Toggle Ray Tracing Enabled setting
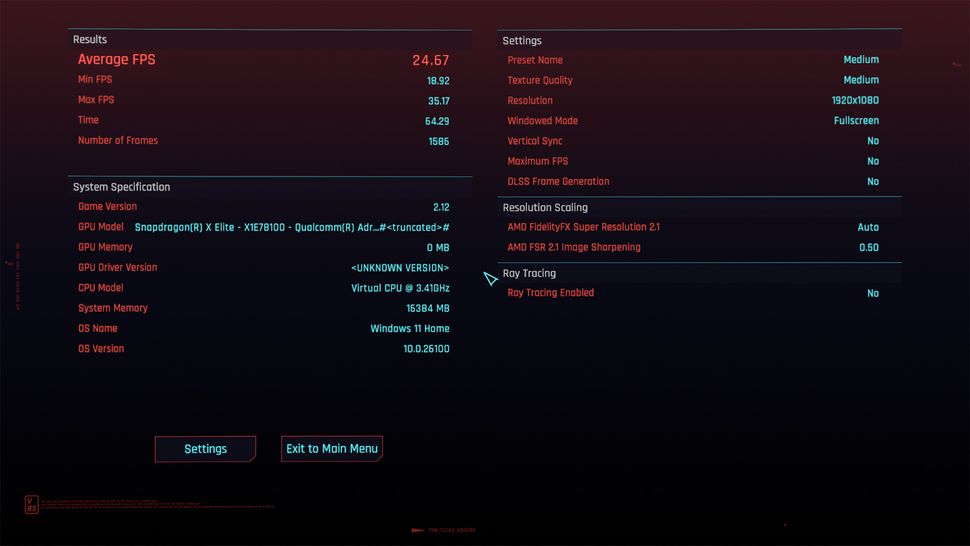The image size is (970, 546). [872, 294]
